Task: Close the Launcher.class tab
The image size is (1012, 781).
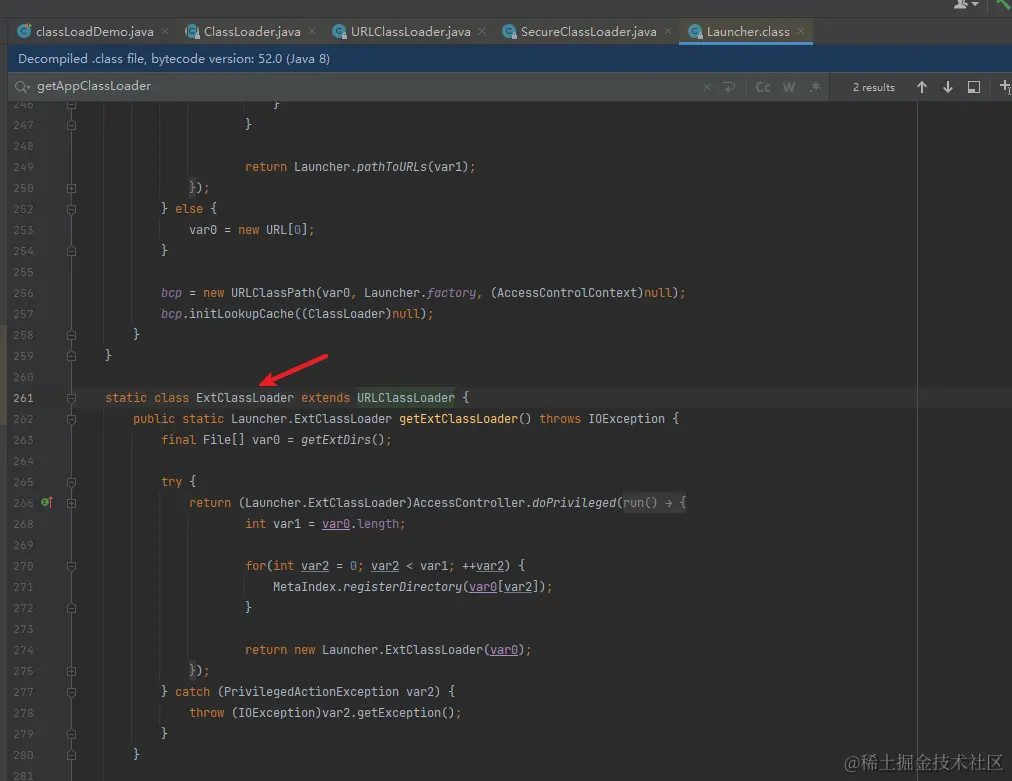Action: [x=800, y=31]
